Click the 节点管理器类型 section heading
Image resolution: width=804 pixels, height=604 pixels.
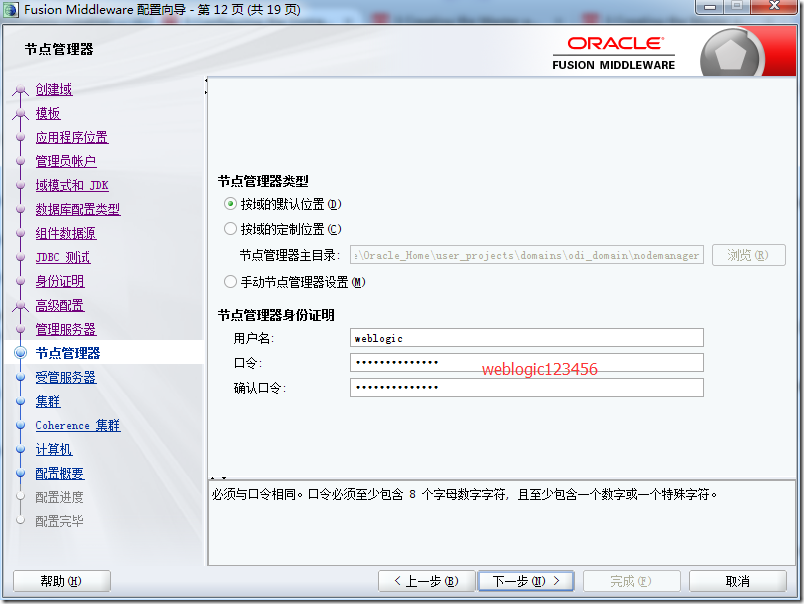263,181
